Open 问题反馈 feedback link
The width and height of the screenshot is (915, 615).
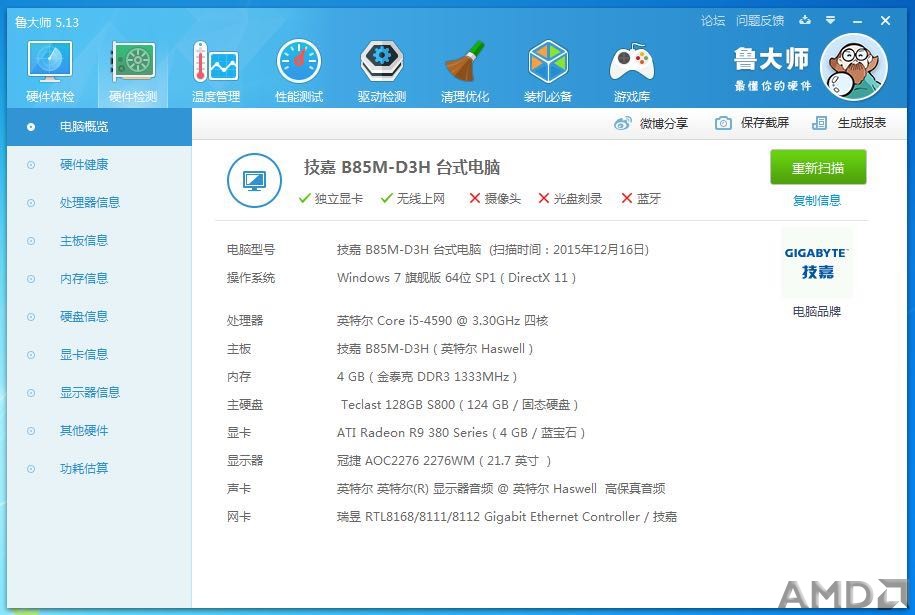760,21
